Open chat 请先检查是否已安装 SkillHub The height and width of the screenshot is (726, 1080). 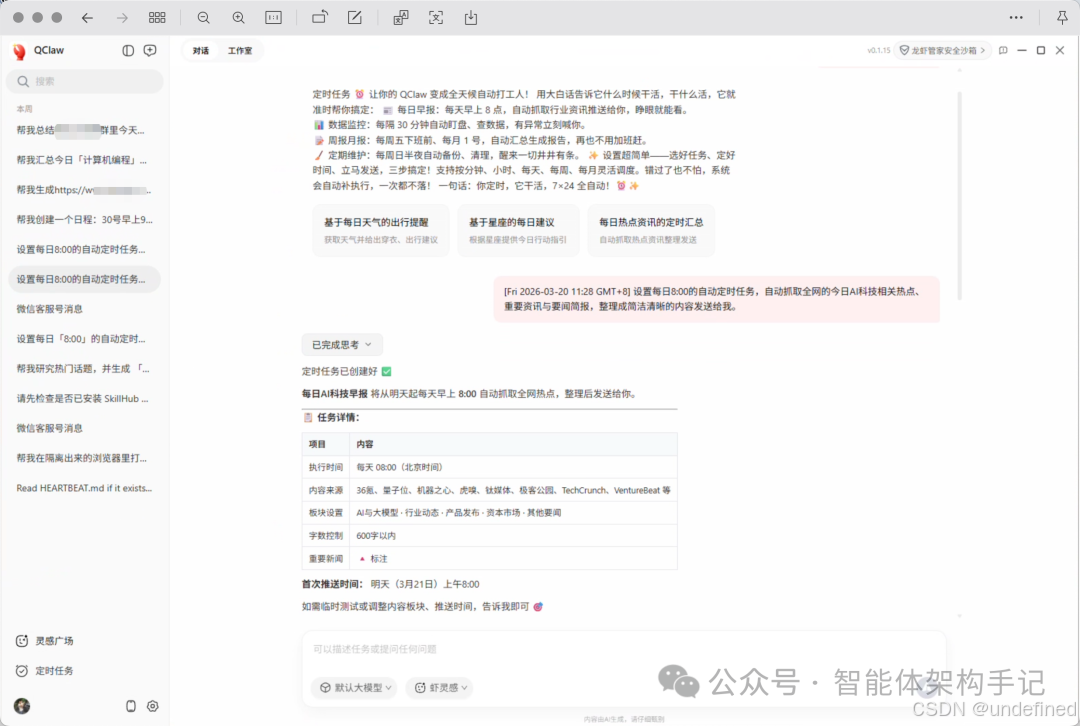[x=84, y=398]
